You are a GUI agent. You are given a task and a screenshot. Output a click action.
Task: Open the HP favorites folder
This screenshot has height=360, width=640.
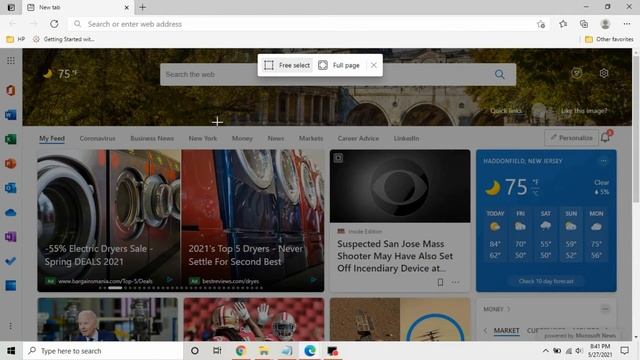tap(16, 39)
